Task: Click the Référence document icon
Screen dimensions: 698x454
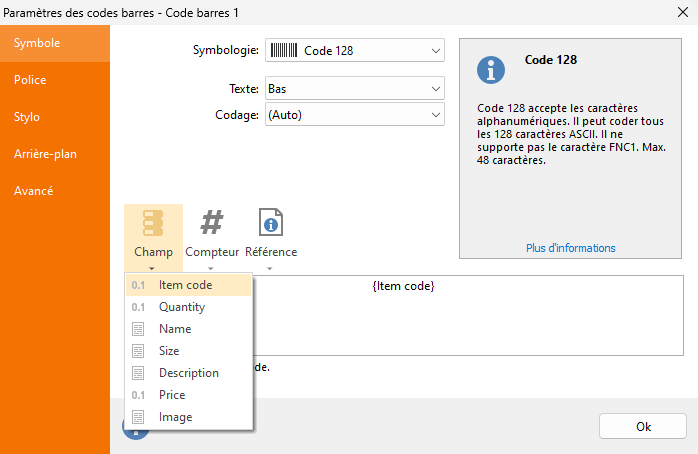Action: 271,222
